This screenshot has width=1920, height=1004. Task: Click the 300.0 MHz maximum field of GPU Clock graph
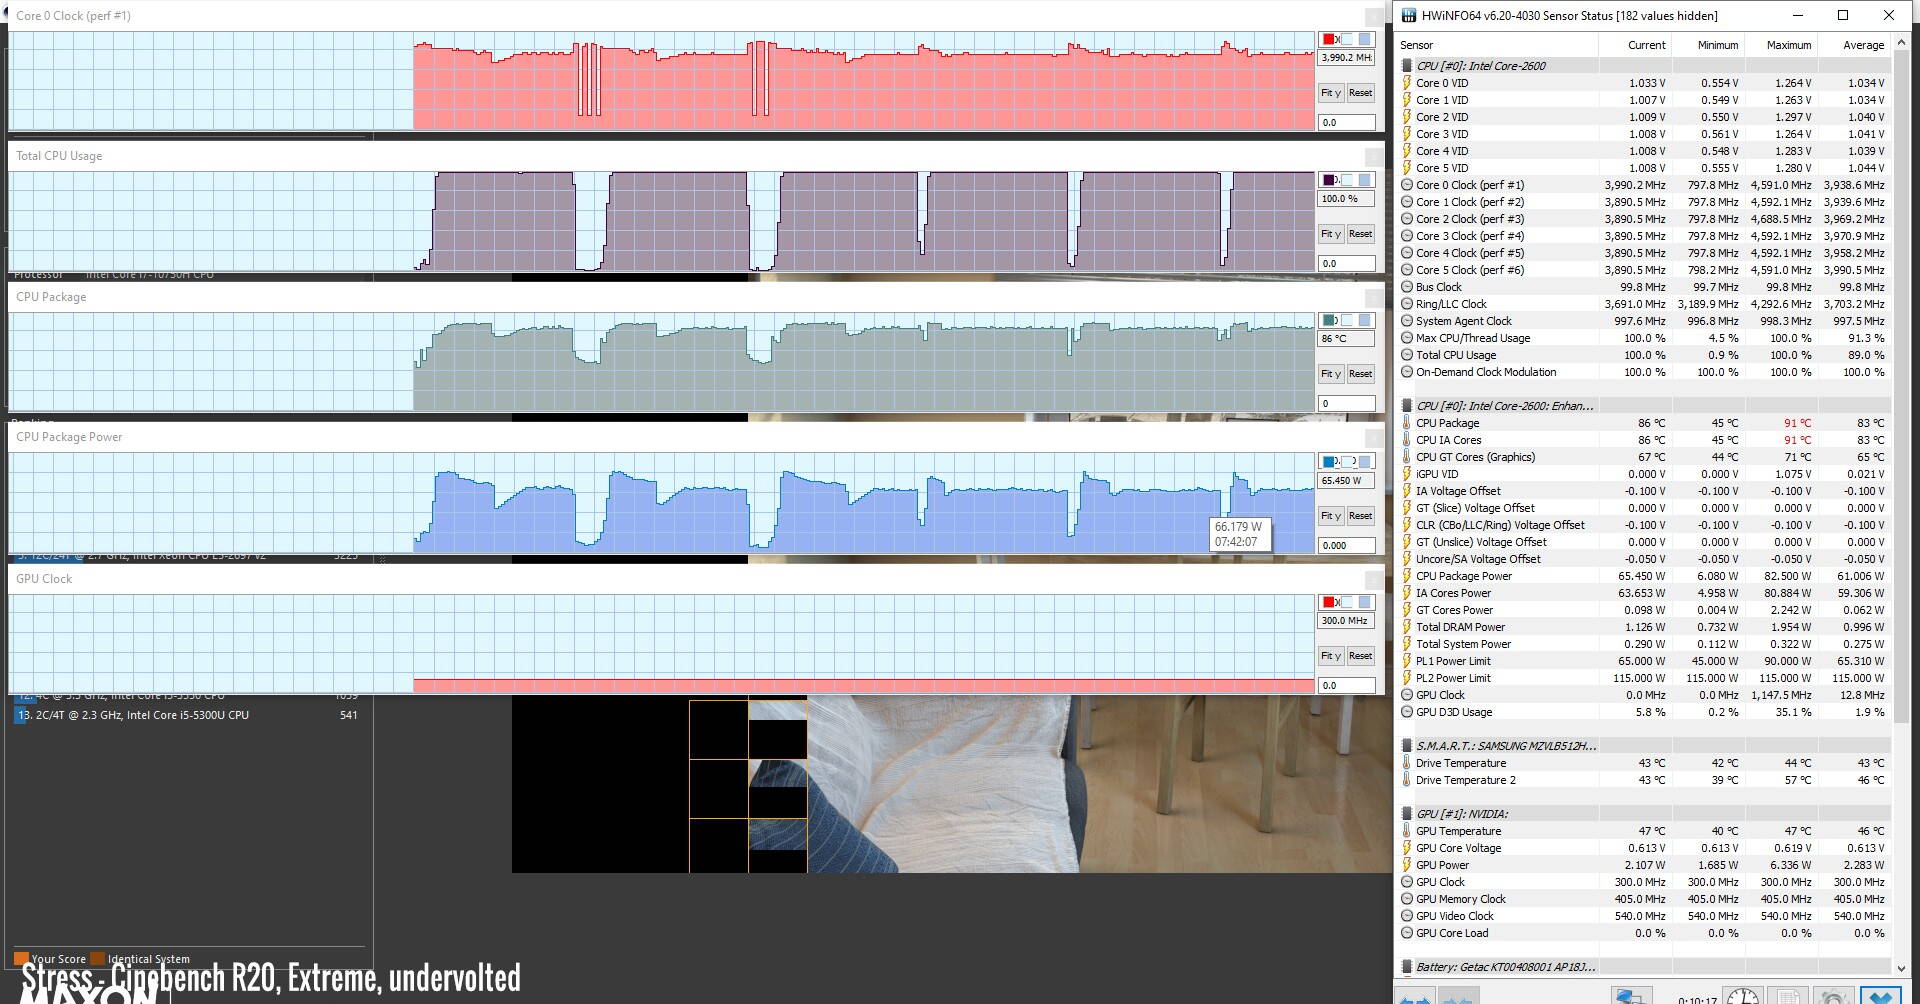tap(1346, 621)
